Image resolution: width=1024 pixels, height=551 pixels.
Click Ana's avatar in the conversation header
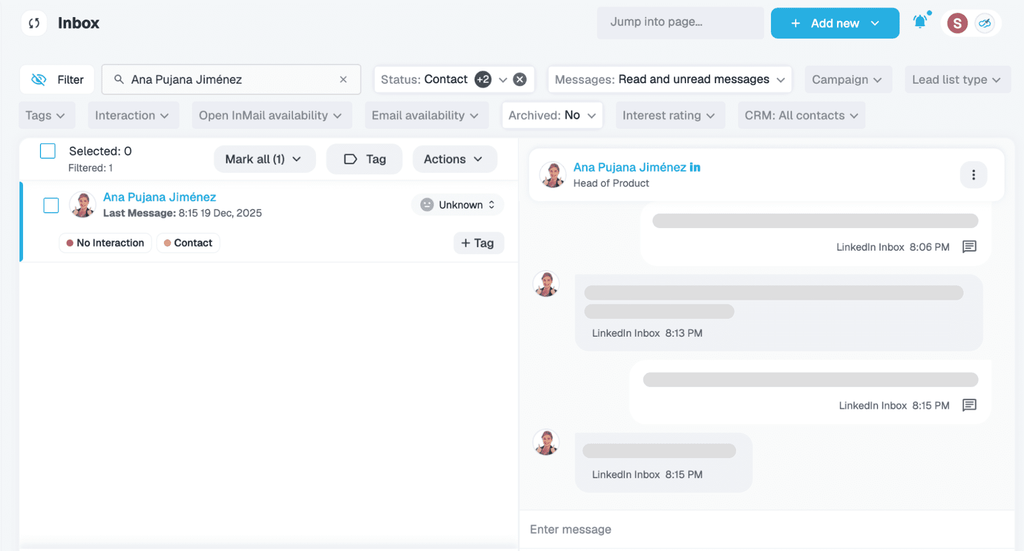point(552,175)
